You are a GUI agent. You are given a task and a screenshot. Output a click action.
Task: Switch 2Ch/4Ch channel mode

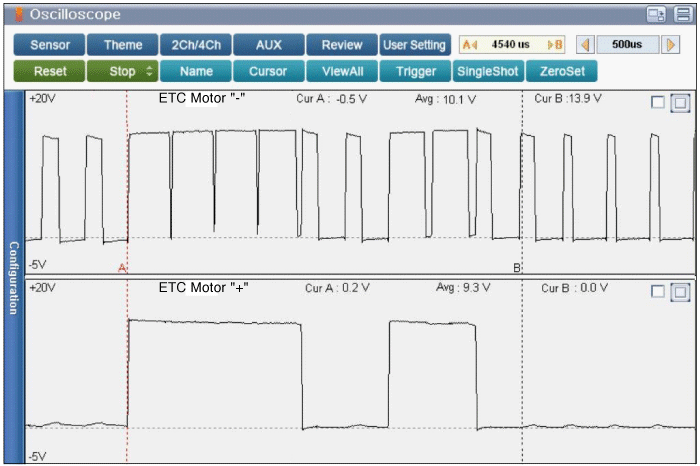click(x=196, y=45)
